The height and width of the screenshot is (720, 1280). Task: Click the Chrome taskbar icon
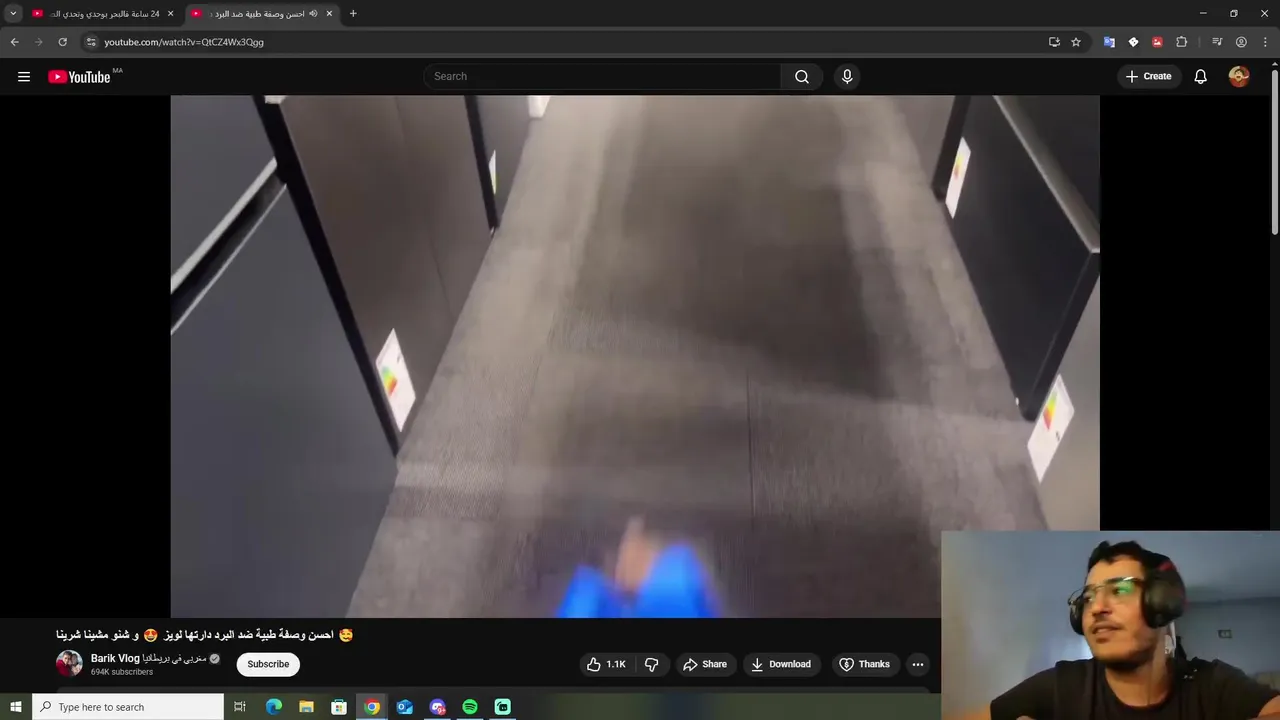(372, 707)
